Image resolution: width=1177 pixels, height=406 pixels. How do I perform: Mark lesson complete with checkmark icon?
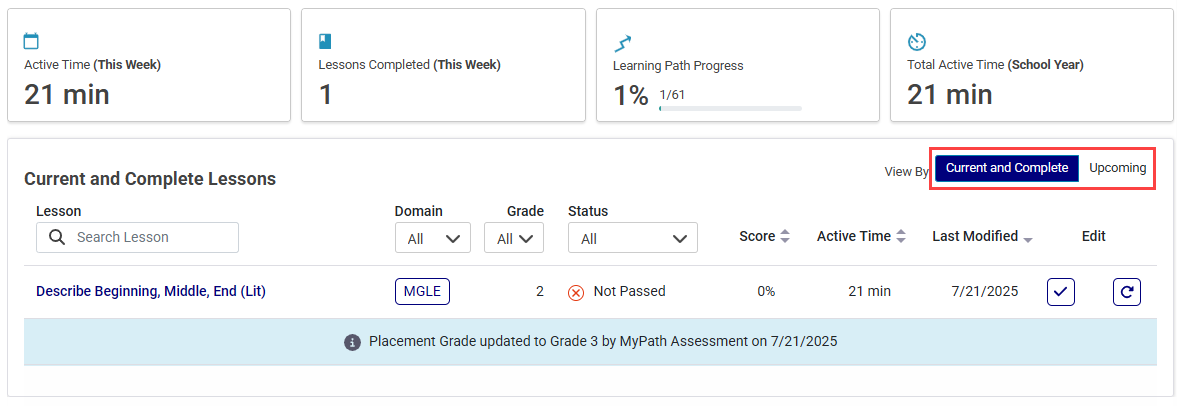[x=1061, y=292]
